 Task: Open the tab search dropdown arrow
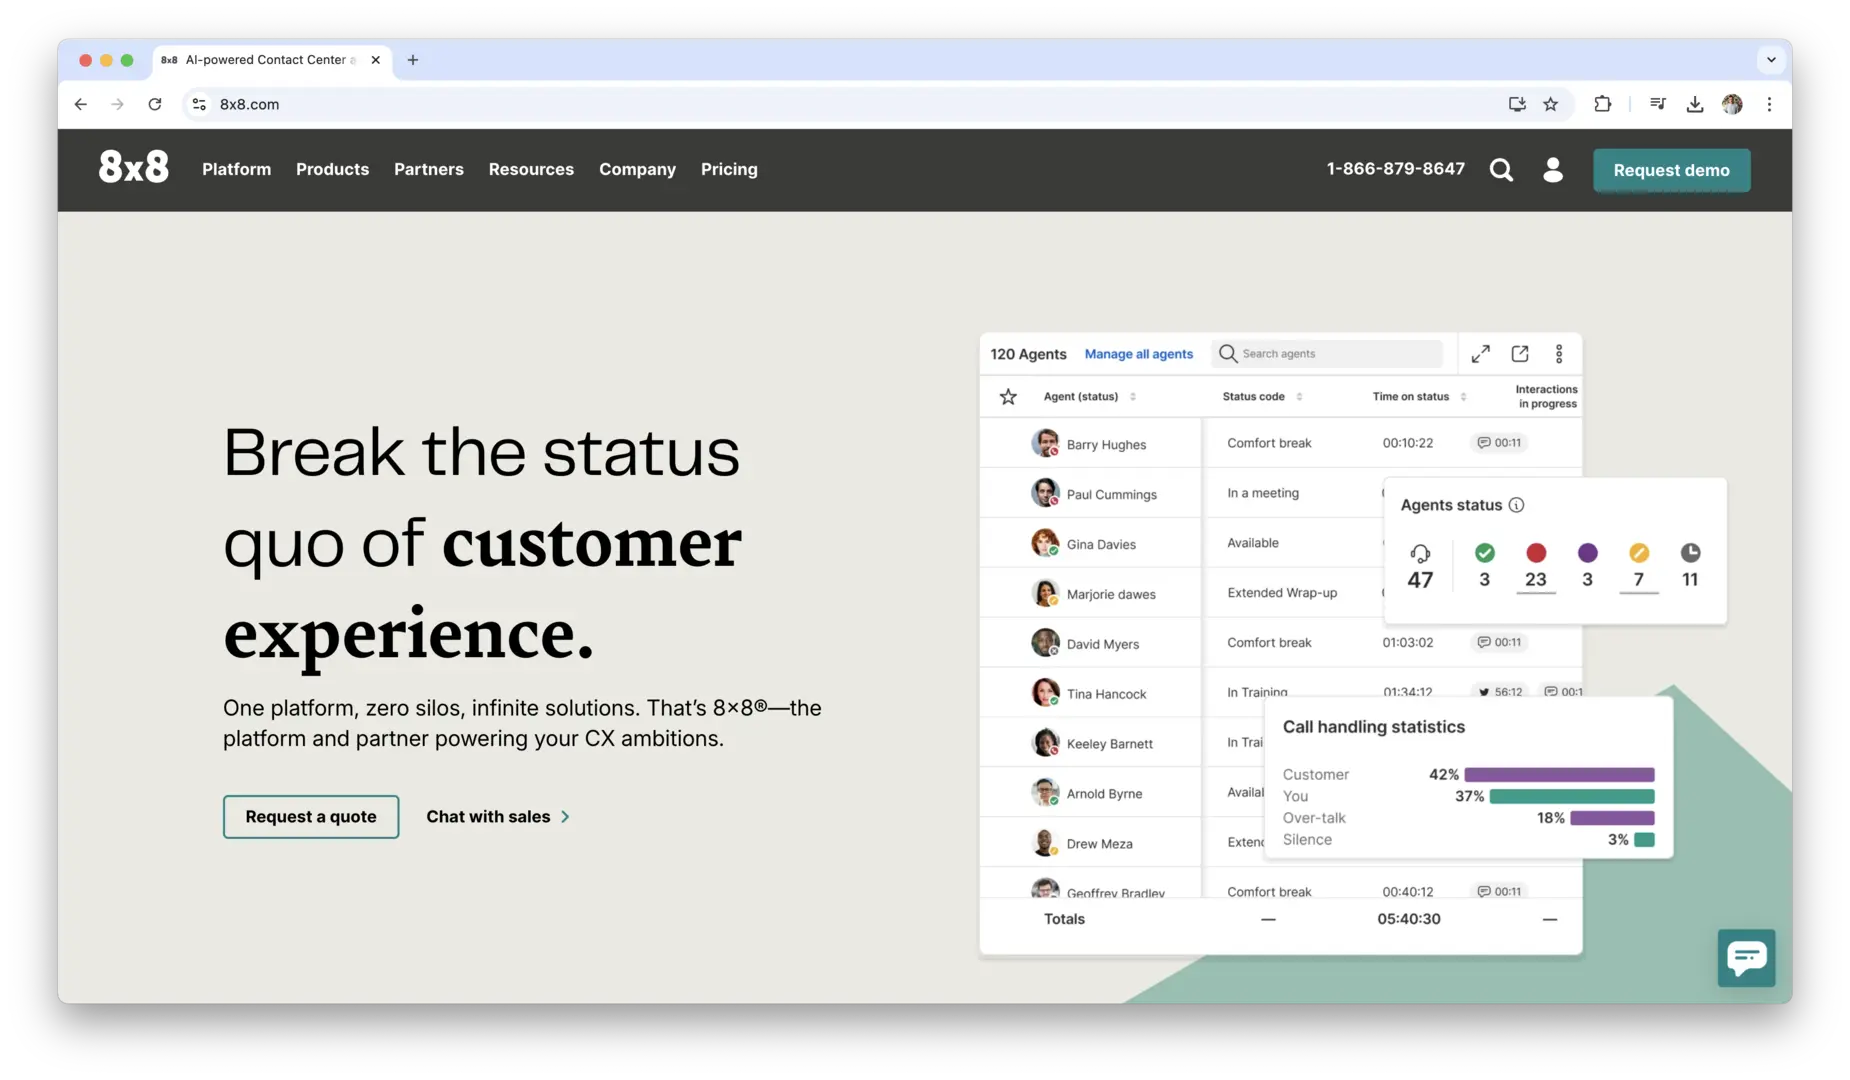click(1771, 60)
